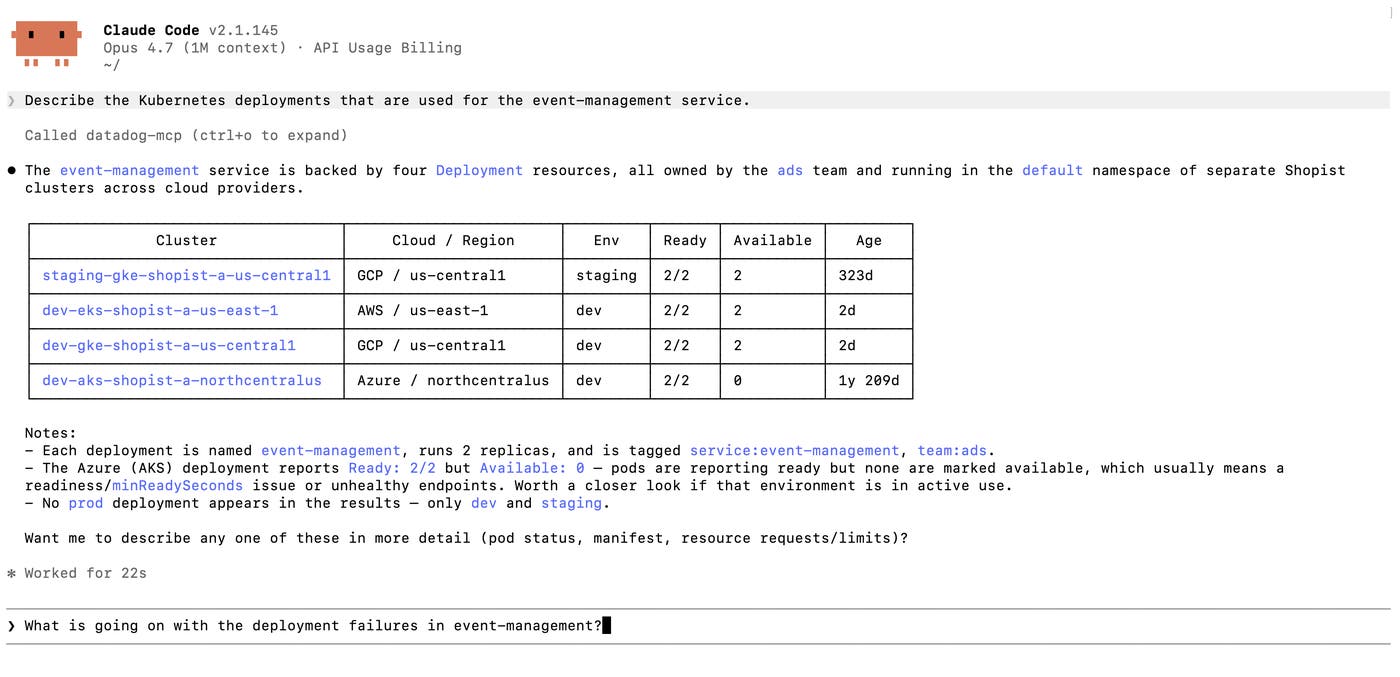Screen dimensions: 1400x677
Task: Click the blue 'prod' word in notes
Action: click(86, 503)
